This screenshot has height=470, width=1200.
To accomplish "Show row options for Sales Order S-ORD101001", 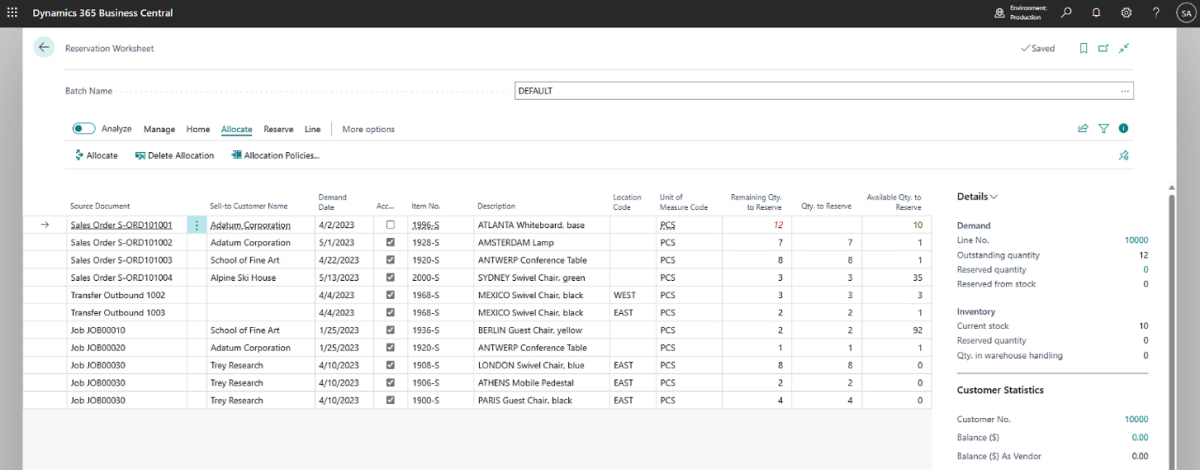I will coord(196,225).
